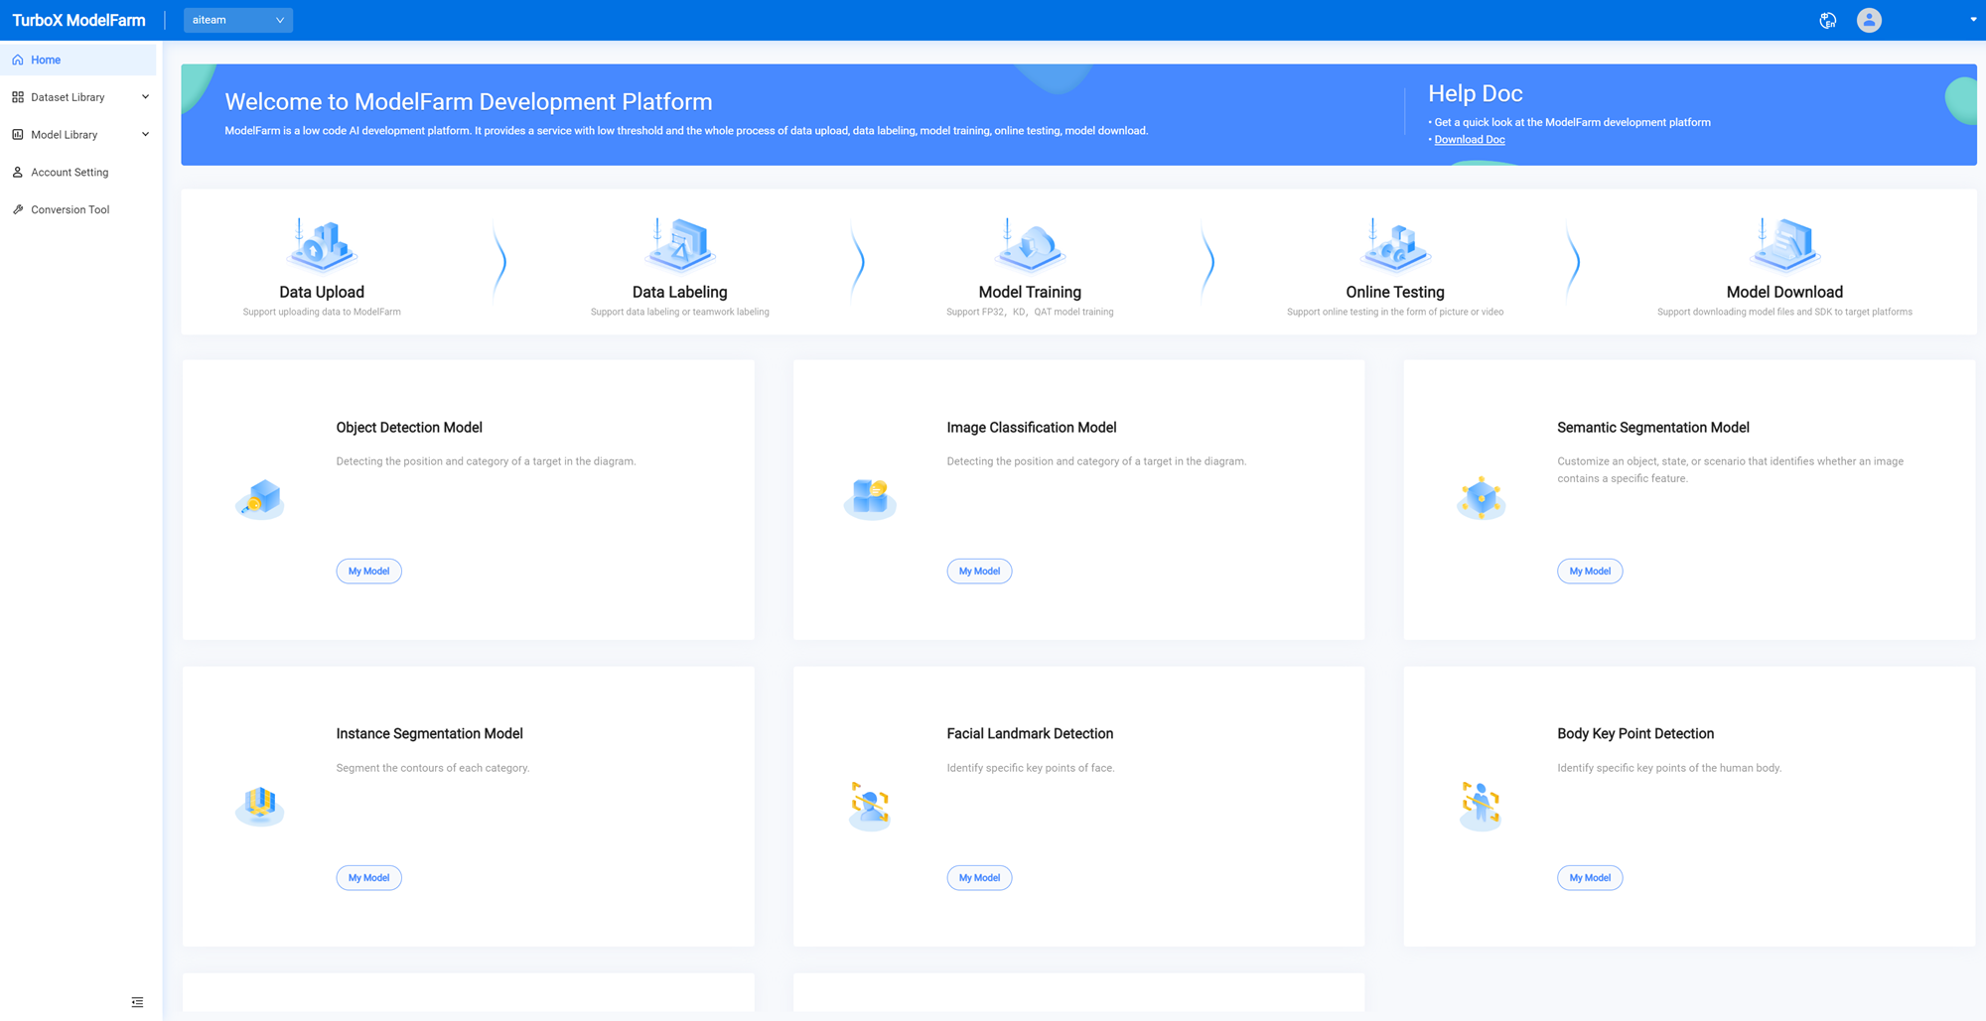
Task: Open My Model under Body Key Point Detection
Action: pyautogui.click(x=1590, y=878)
